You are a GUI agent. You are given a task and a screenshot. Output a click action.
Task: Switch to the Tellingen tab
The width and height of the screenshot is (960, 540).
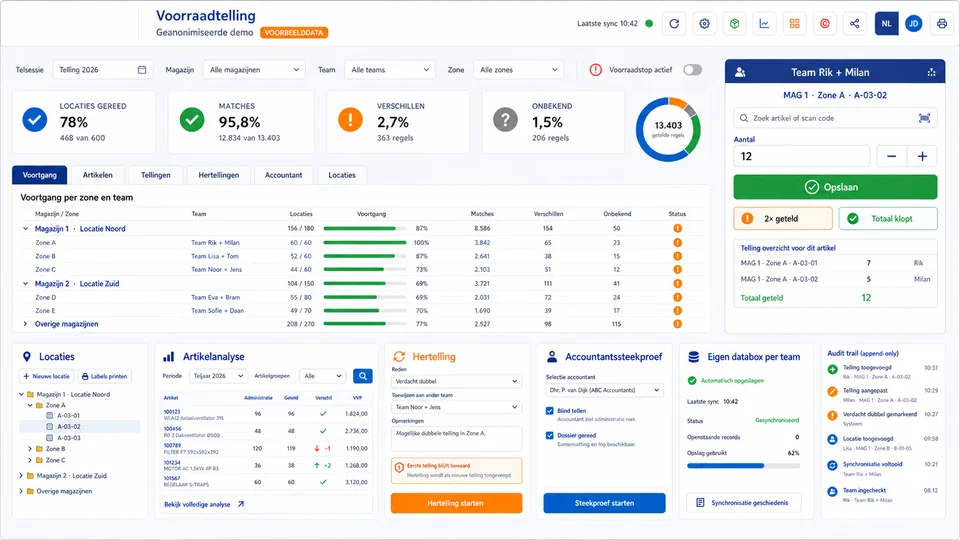[x=156, y=175]
